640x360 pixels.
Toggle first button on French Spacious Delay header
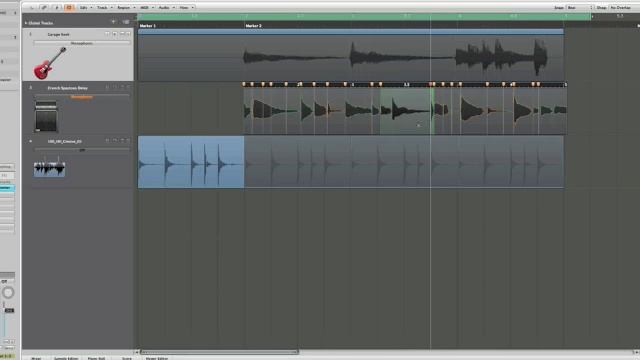(x=107, y=87)
